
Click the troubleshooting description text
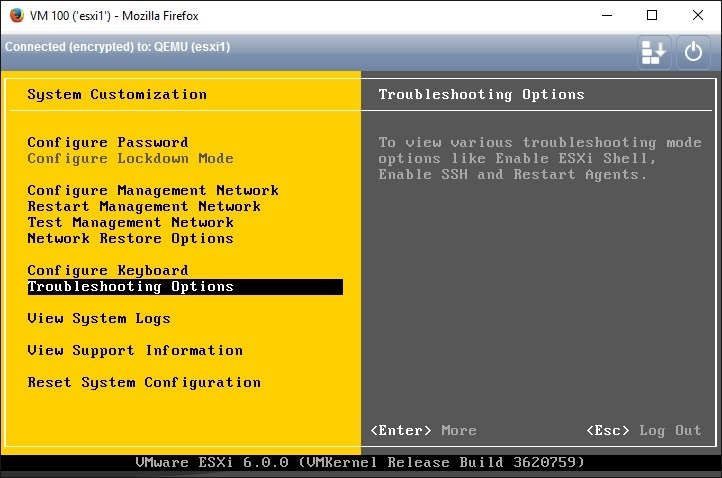point(540,158)
